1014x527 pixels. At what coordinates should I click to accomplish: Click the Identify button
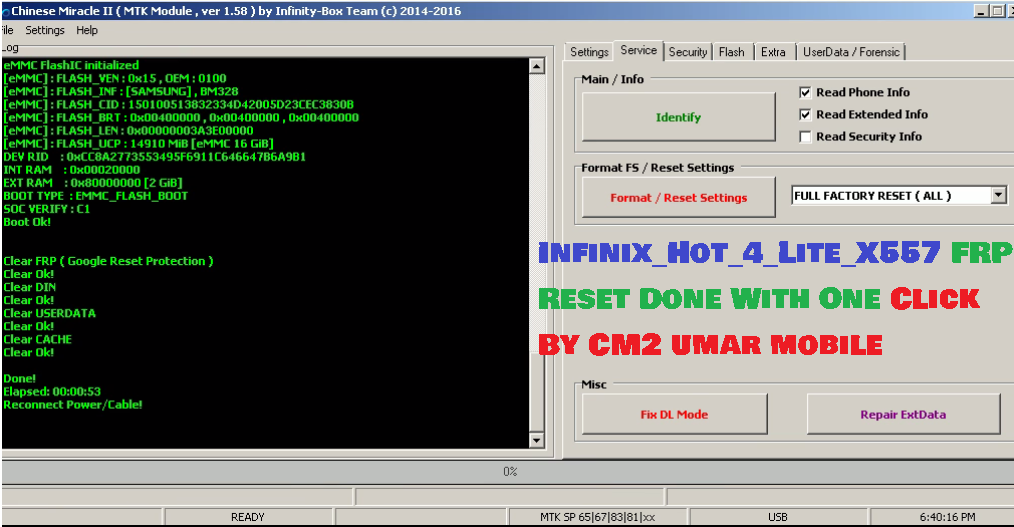678,117
